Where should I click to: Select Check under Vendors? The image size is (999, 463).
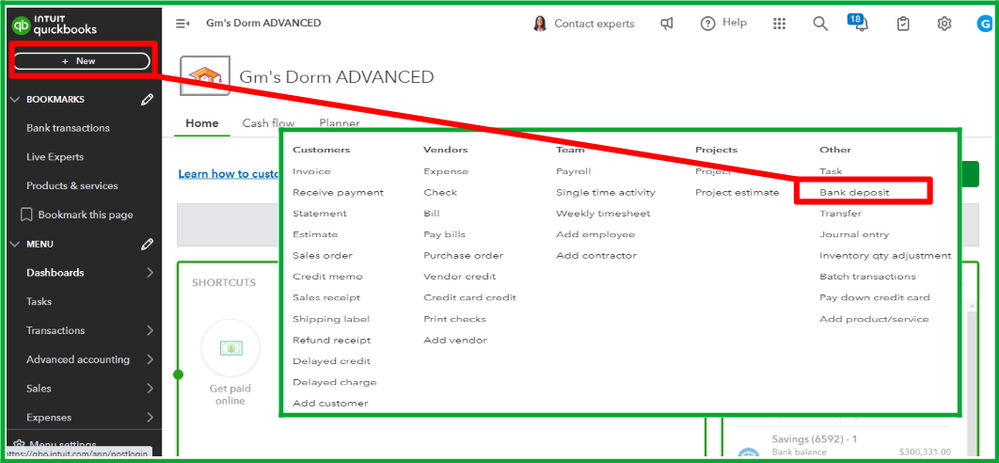pos(440,192)
